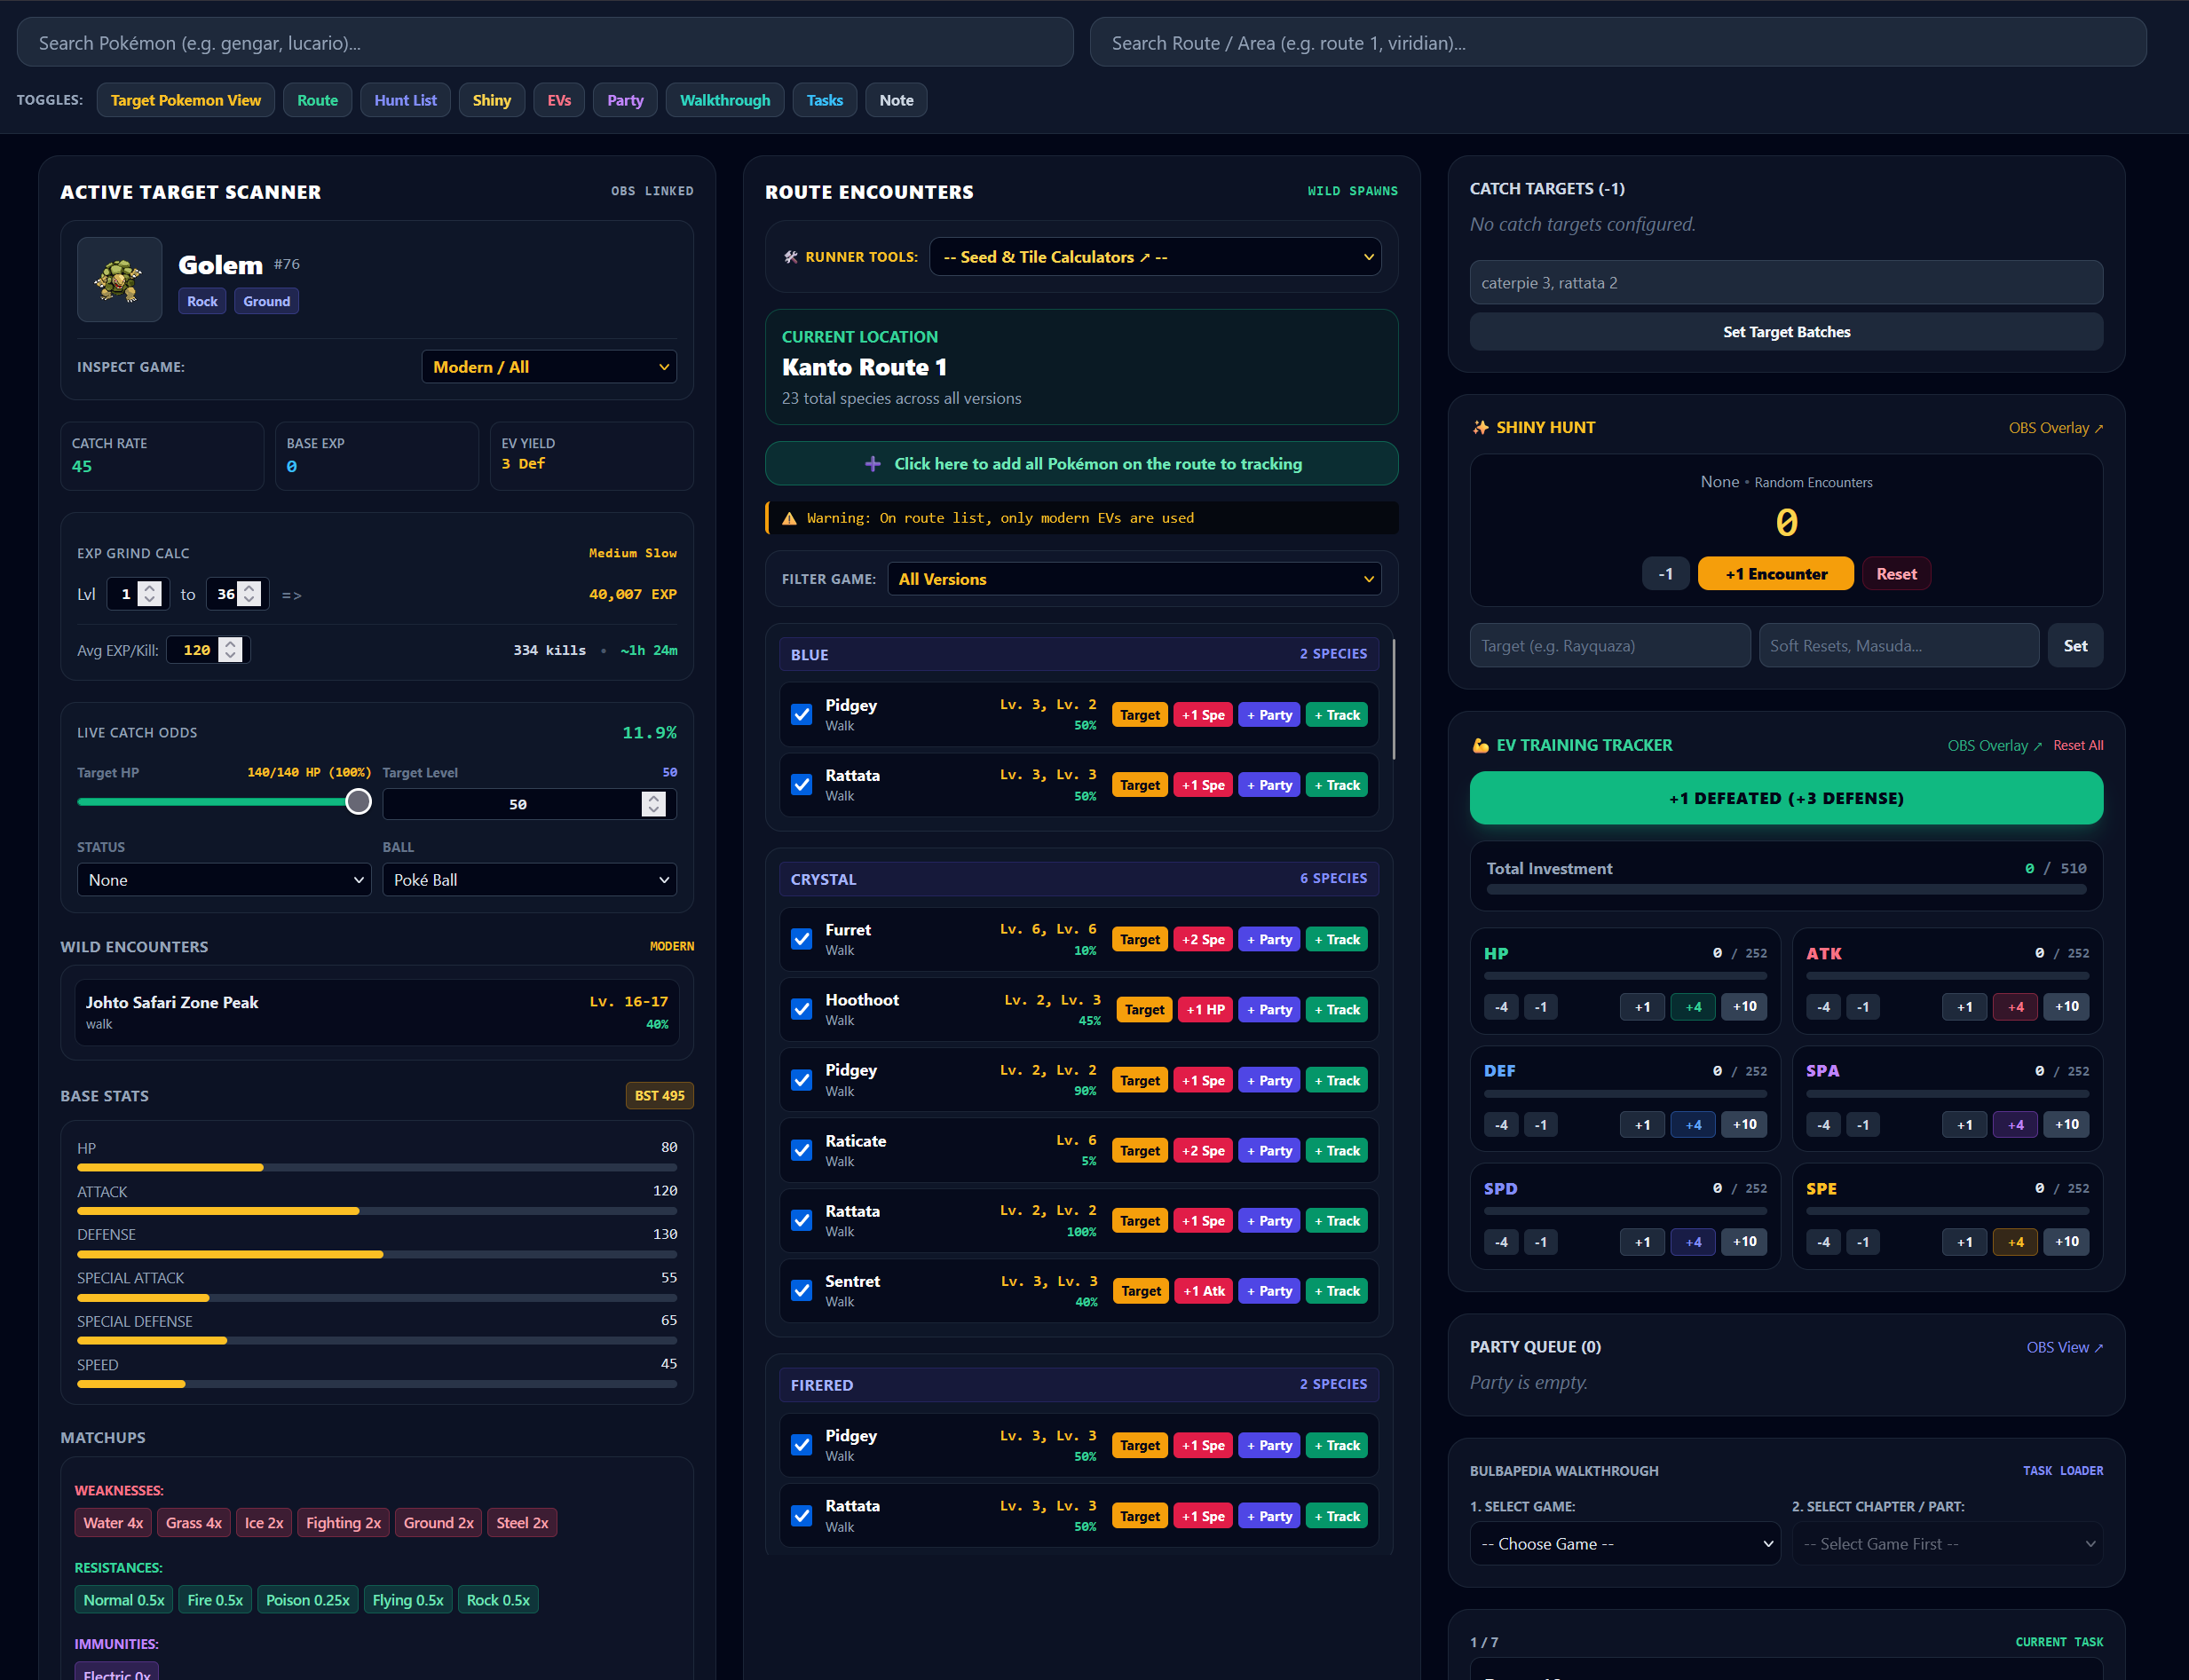Uncheck Rattata in the Blue section

[x=801, y=785]
